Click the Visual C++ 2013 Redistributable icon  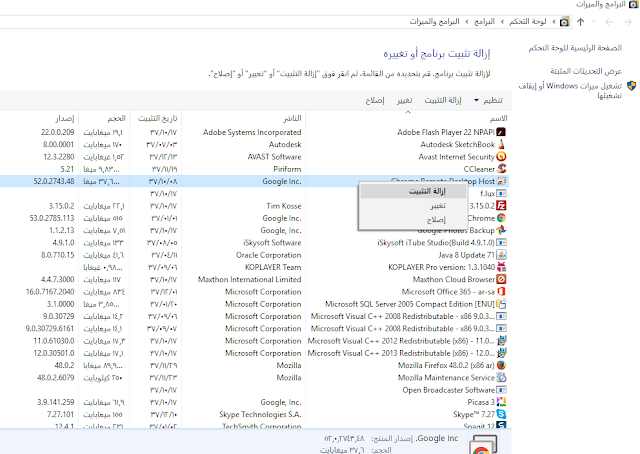(x=501, y=353)
